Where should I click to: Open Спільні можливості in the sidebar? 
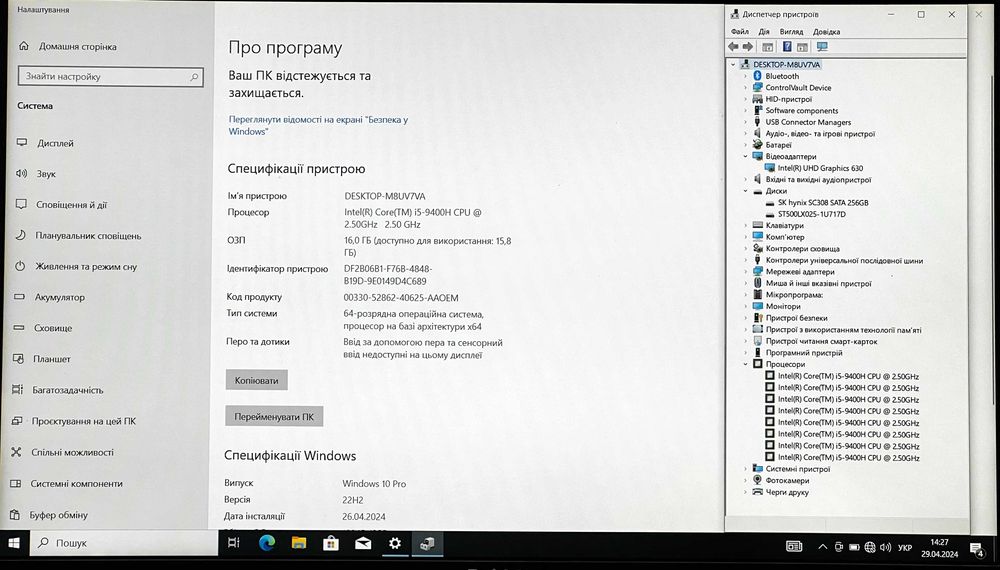[x=72, y=453]
